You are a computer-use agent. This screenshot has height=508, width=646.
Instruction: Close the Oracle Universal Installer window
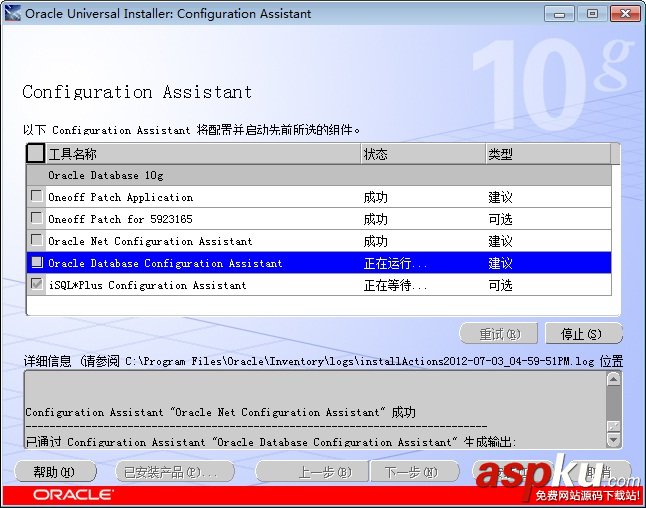625,14
